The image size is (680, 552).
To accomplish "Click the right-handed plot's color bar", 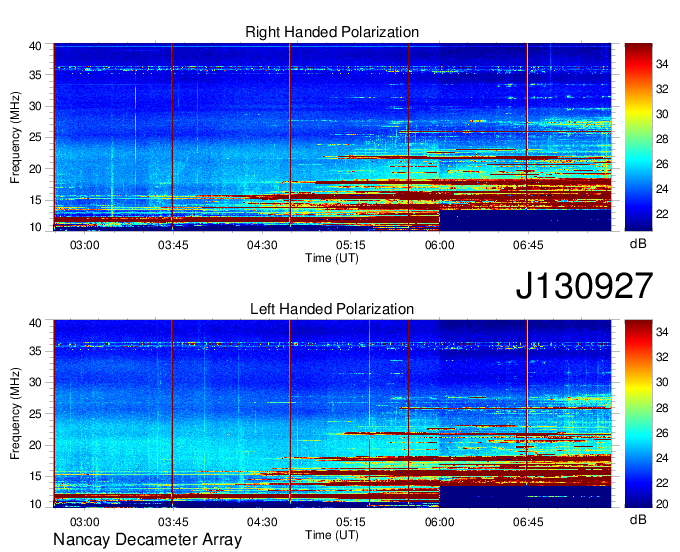I will (x=638, y=137).
